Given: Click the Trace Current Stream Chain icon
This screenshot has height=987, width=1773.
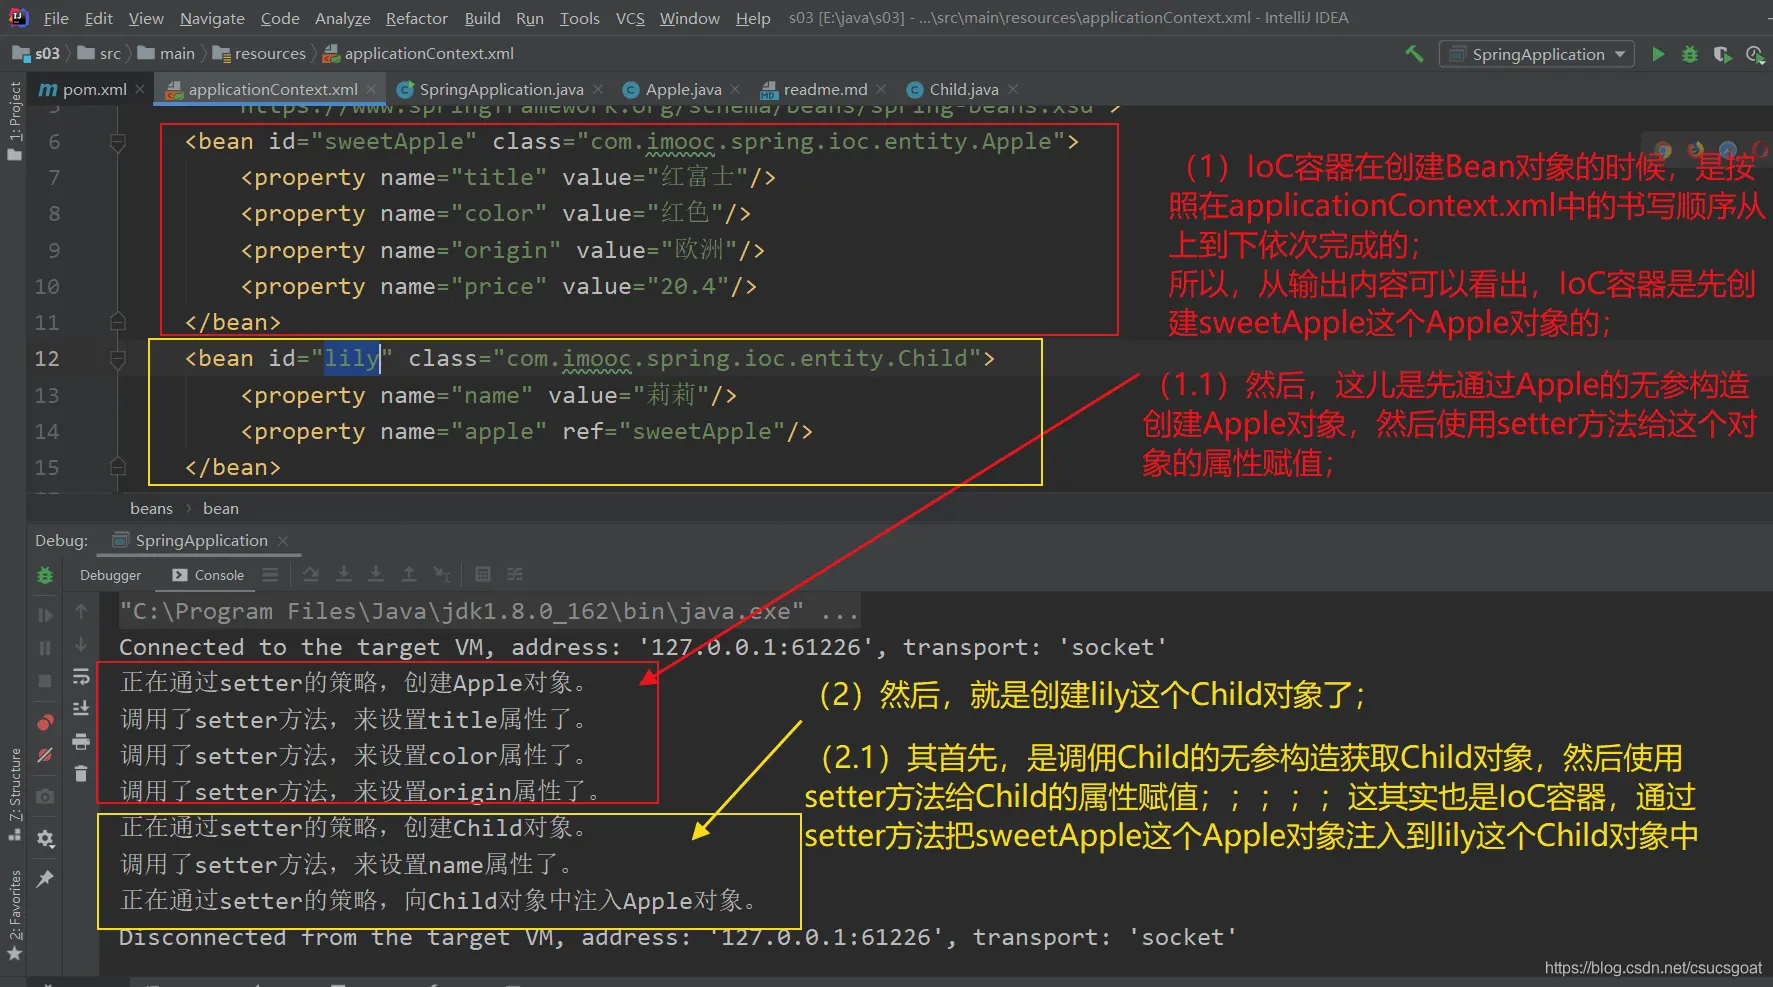Looking at the screenshot, I should 515,574.
